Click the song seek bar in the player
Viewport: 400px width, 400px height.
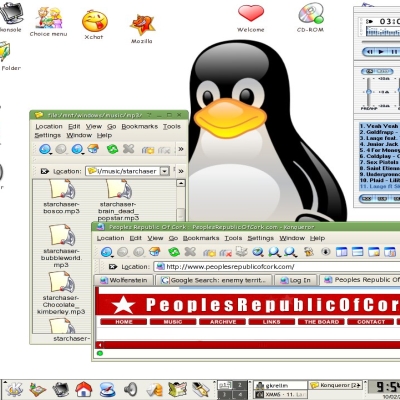click(381, 42)
